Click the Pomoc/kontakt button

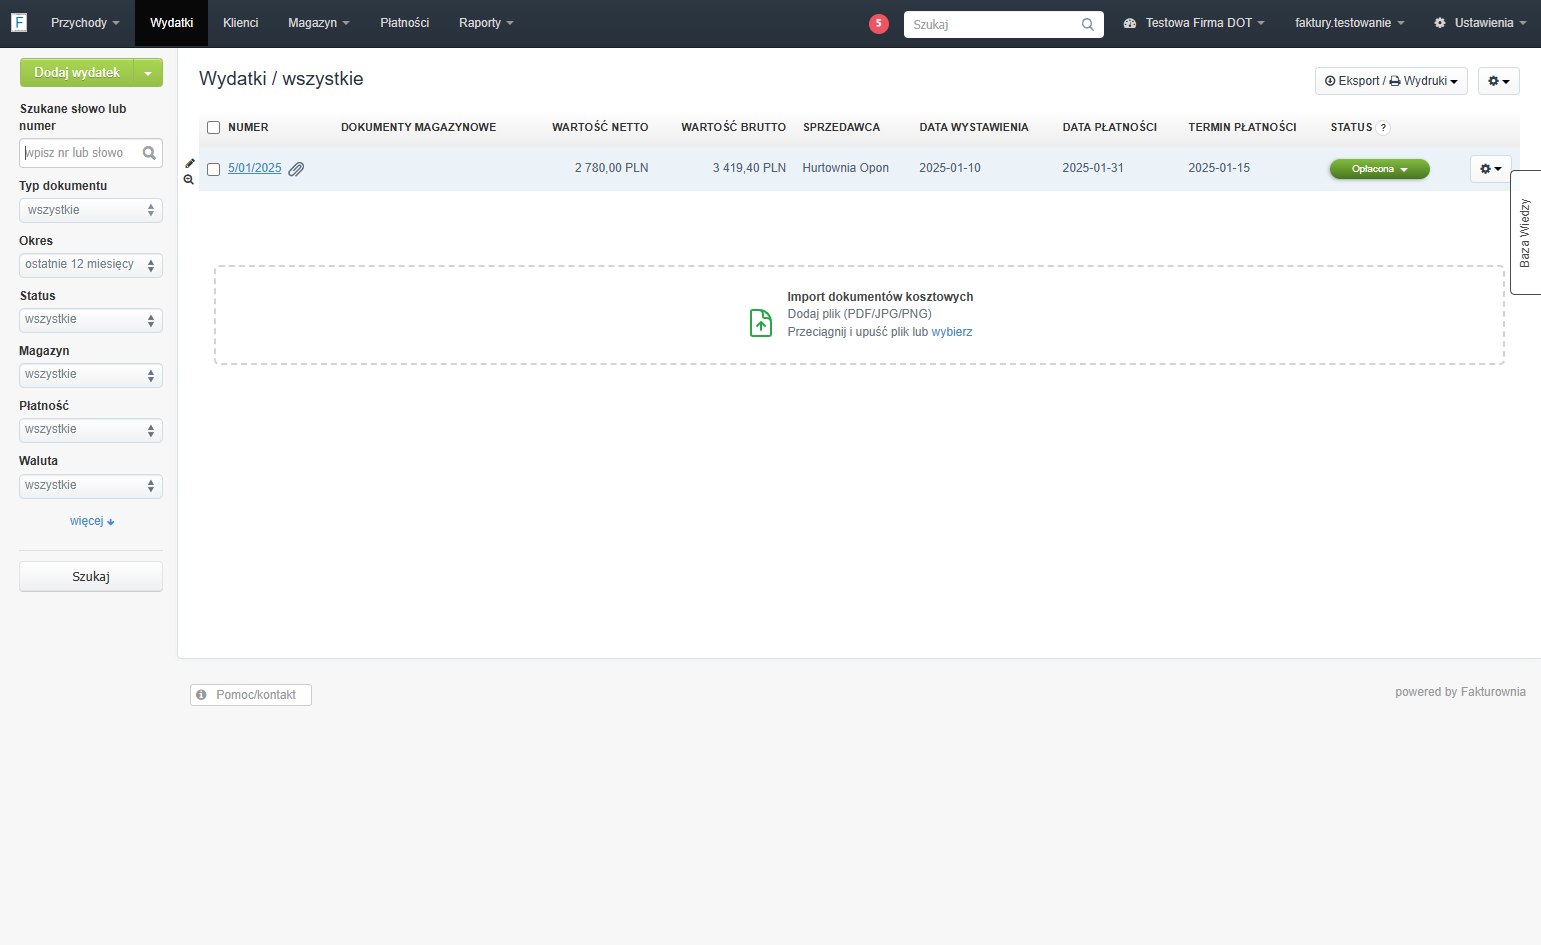[251, 695]
